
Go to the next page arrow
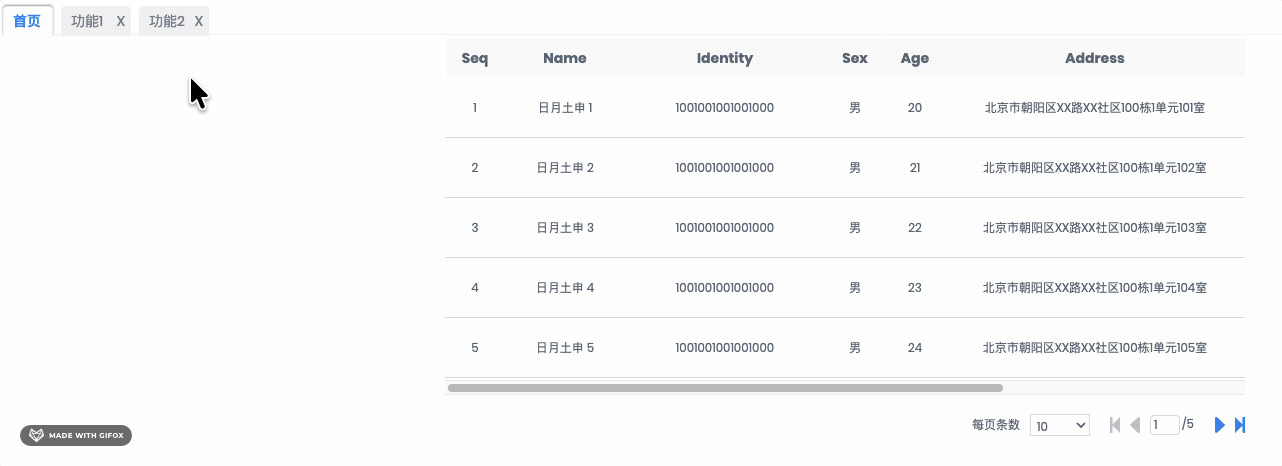[x=1219, y=425]
